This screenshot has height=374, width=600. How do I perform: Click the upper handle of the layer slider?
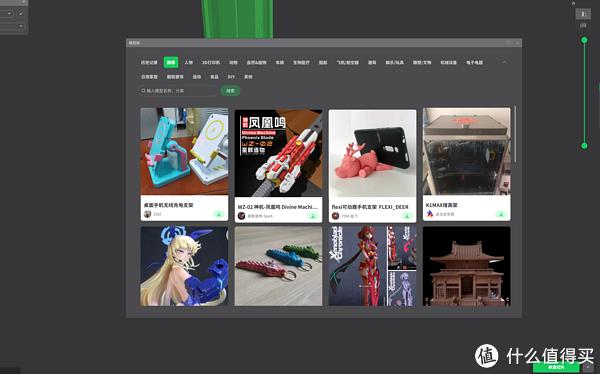click(x=584, y=40)
